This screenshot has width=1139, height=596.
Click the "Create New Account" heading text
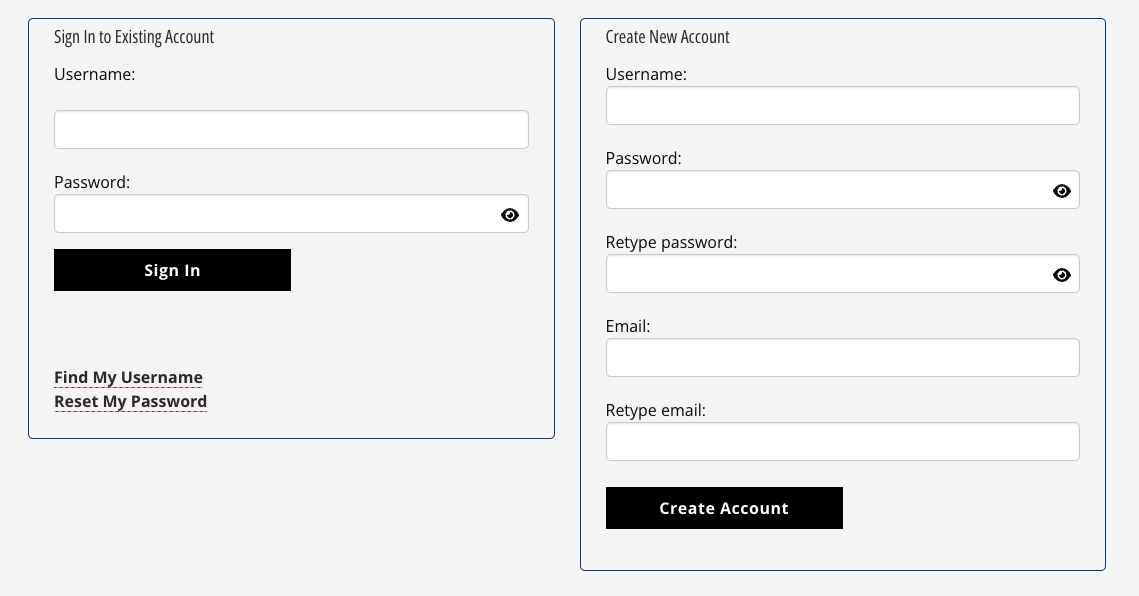[x=668, y=37]
